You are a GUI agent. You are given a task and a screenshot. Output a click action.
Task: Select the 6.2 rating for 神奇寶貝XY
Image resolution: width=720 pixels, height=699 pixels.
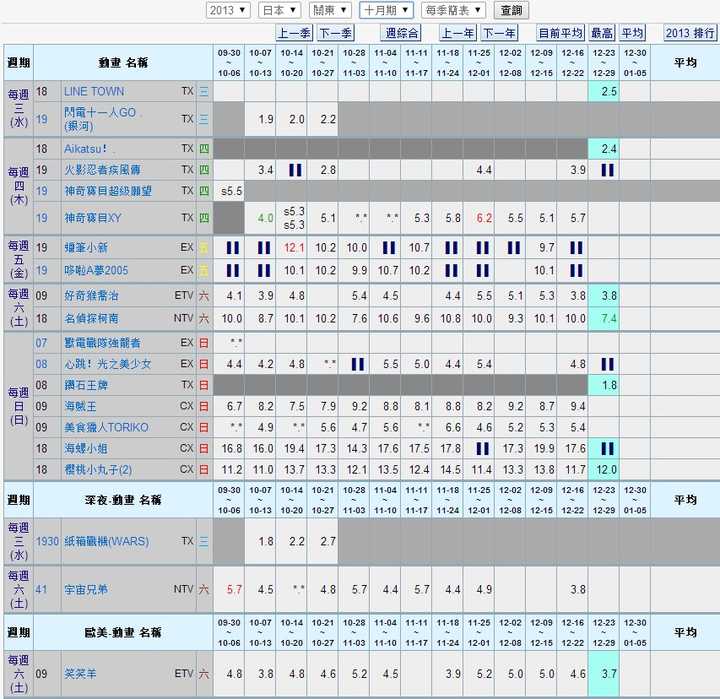[x=484, y=218]
